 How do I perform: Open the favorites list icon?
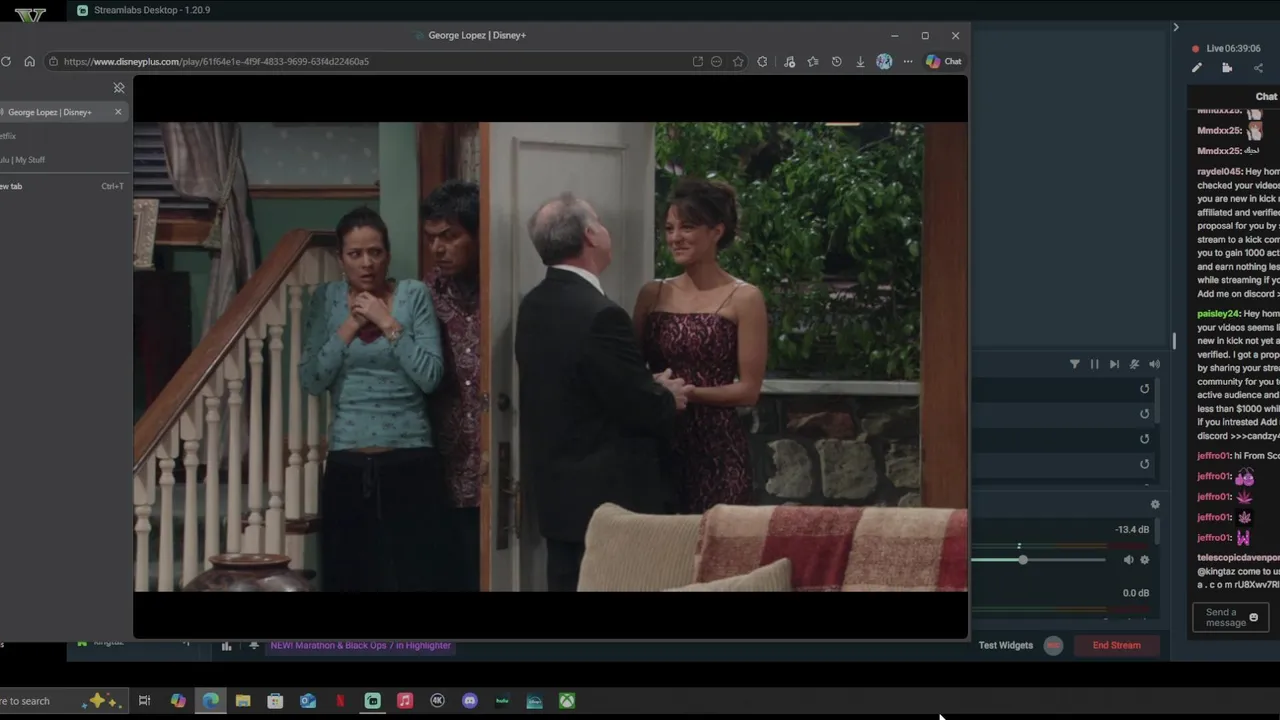pyautogui.click(x=813, y=61)
